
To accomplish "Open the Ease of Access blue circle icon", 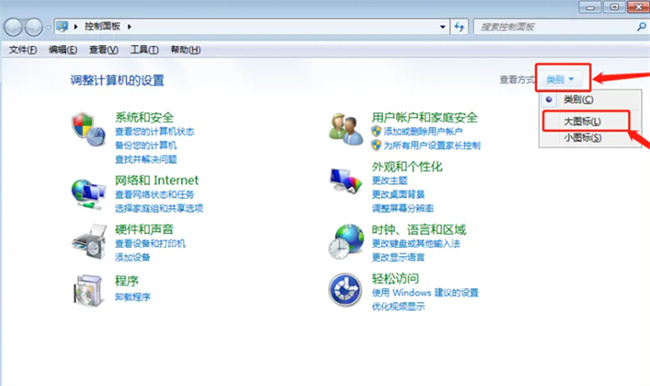I will (x=345, y=289).
